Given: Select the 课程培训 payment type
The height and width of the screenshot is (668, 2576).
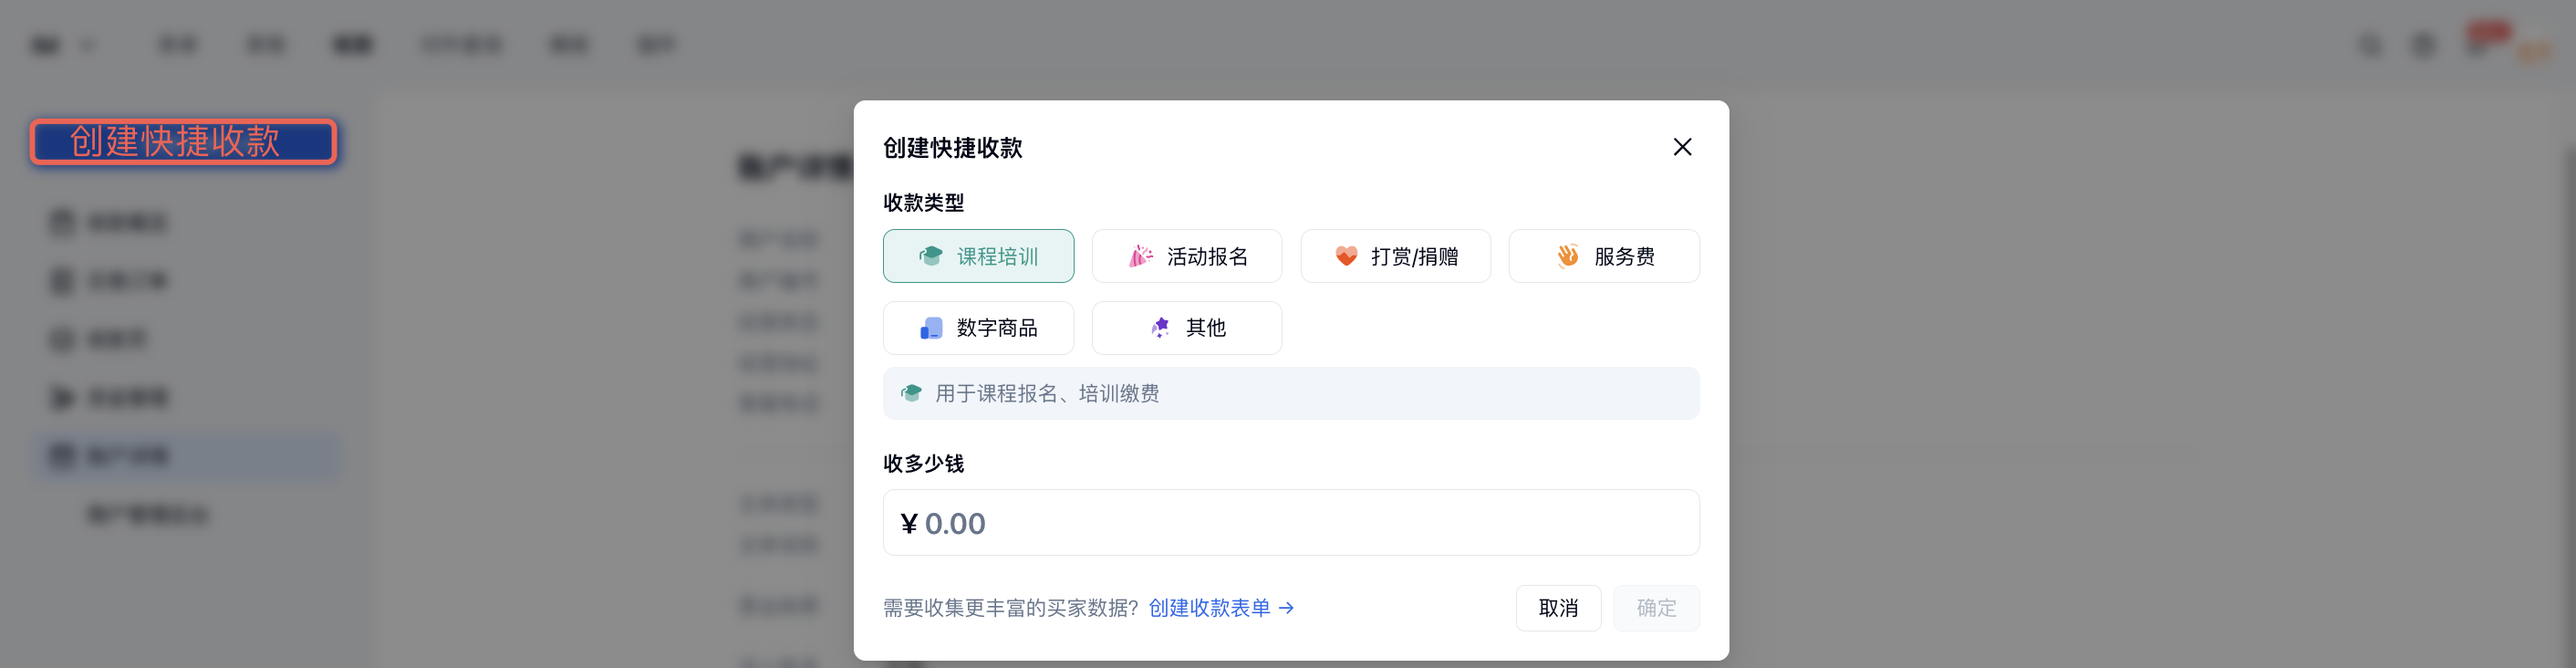Looking at the screenshot, I should coord(978,256).
